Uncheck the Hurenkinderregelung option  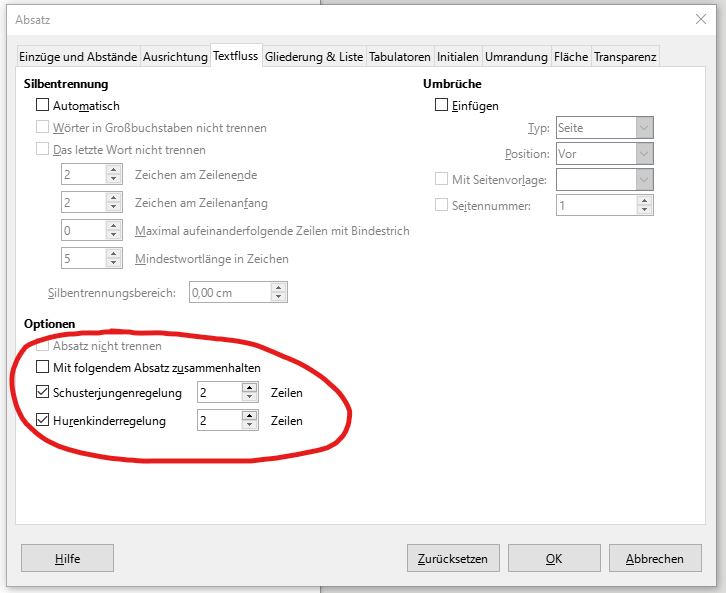pyautogui.click(x=42, y=421)
